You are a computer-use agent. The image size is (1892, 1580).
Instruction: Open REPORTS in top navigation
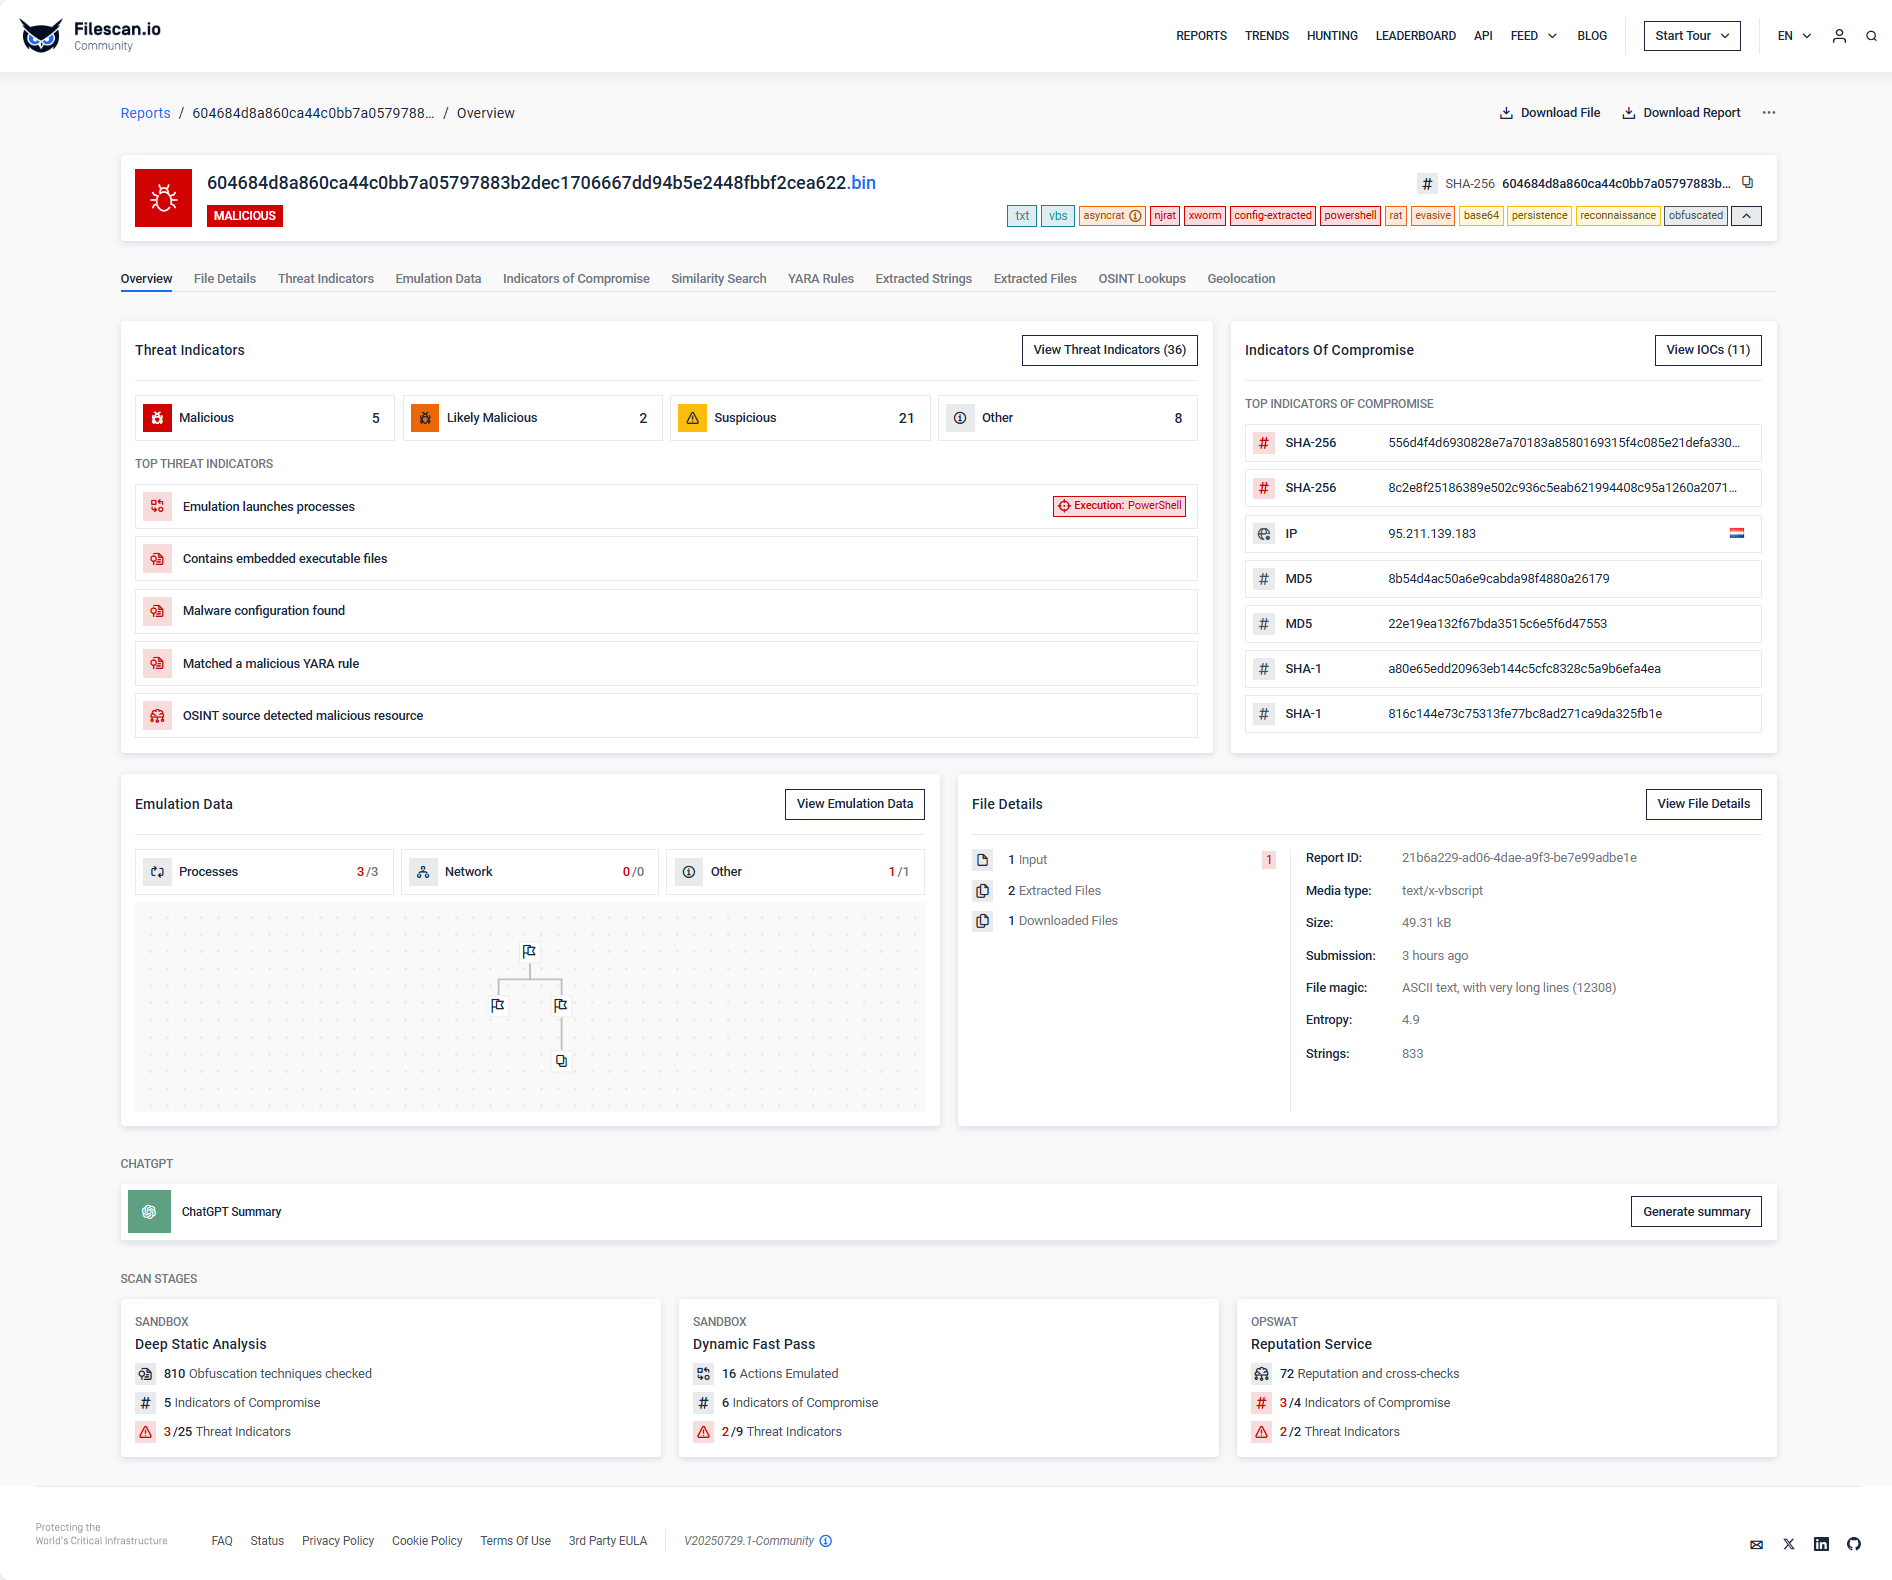click(1201, 36)
